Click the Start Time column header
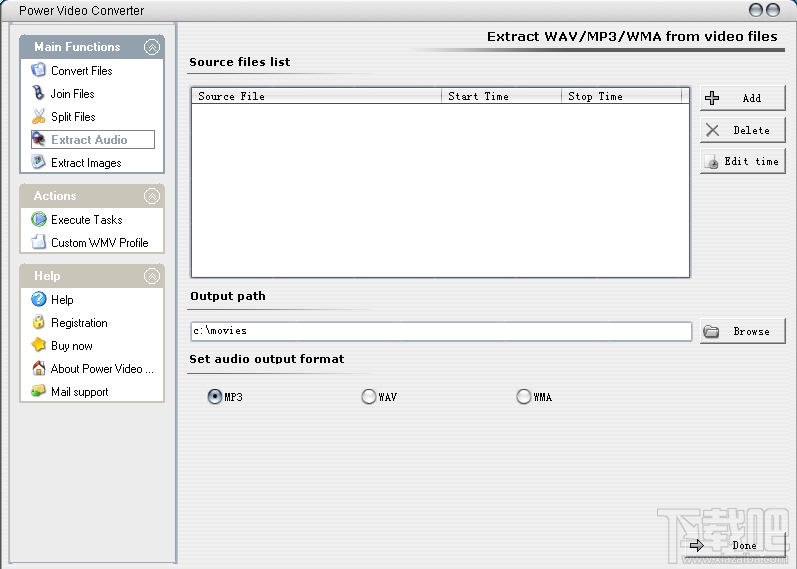 click(502, 96)
